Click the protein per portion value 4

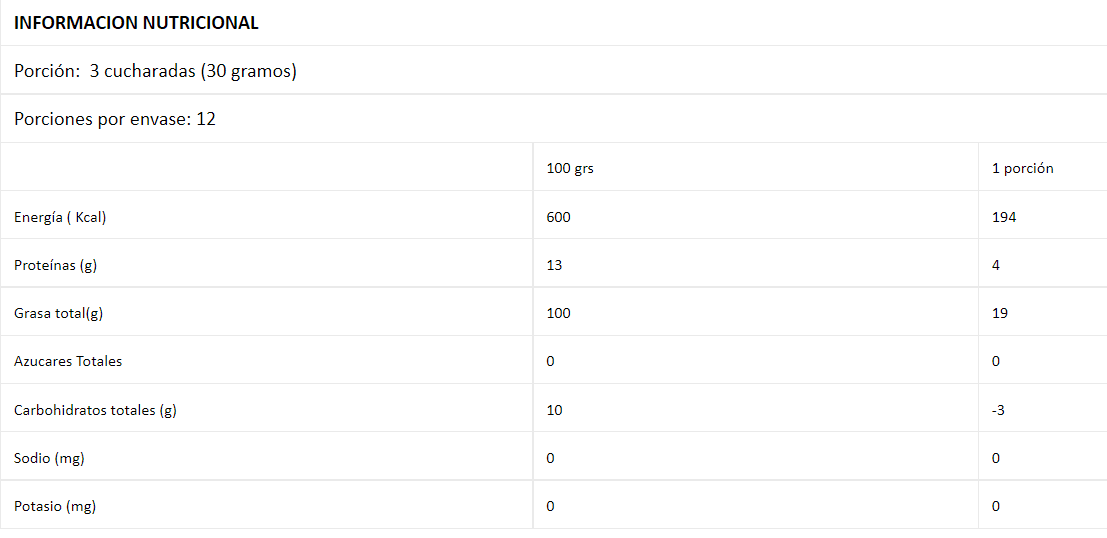coord(996,265)
